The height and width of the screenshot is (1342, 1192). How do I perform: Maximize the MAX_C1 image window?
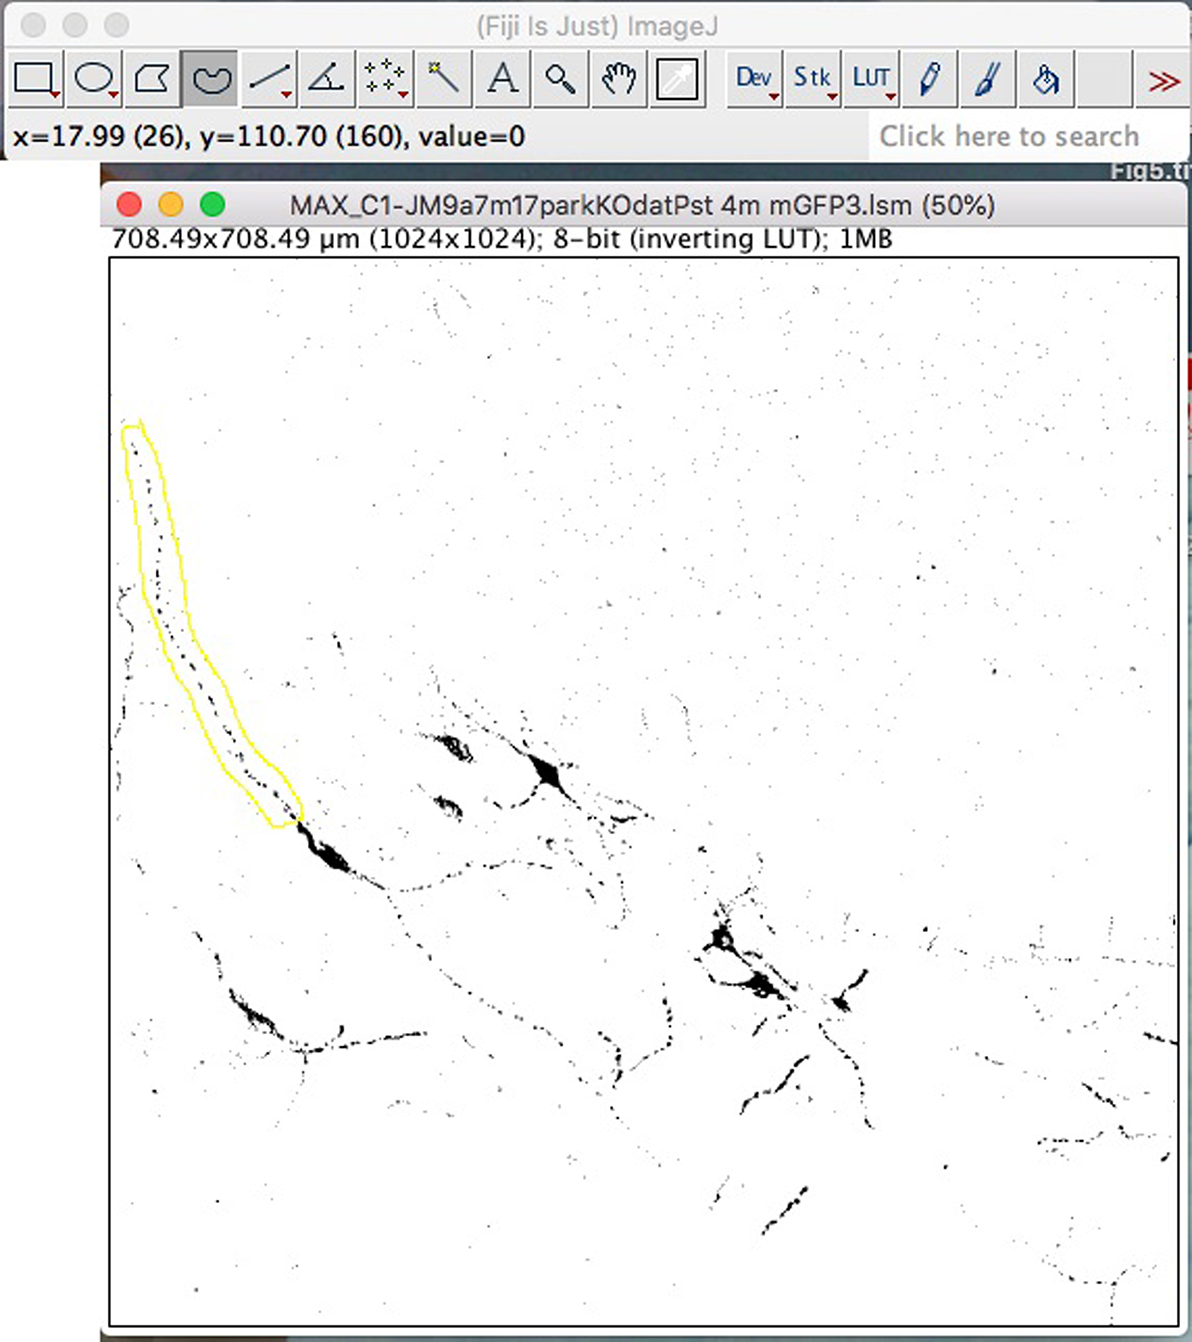point(213,205)
